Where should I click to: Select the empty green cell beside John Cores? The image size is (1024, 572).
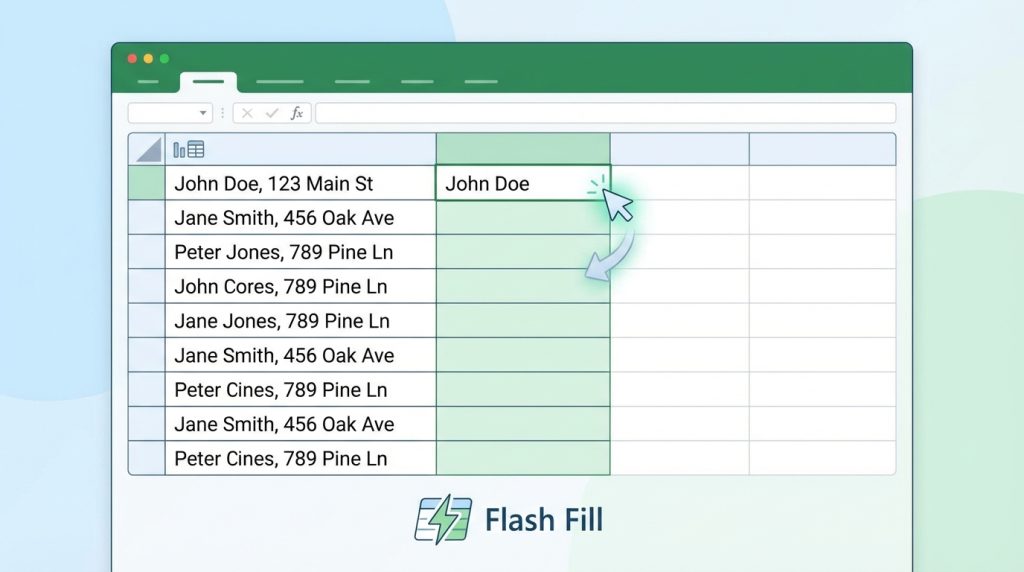523,286
